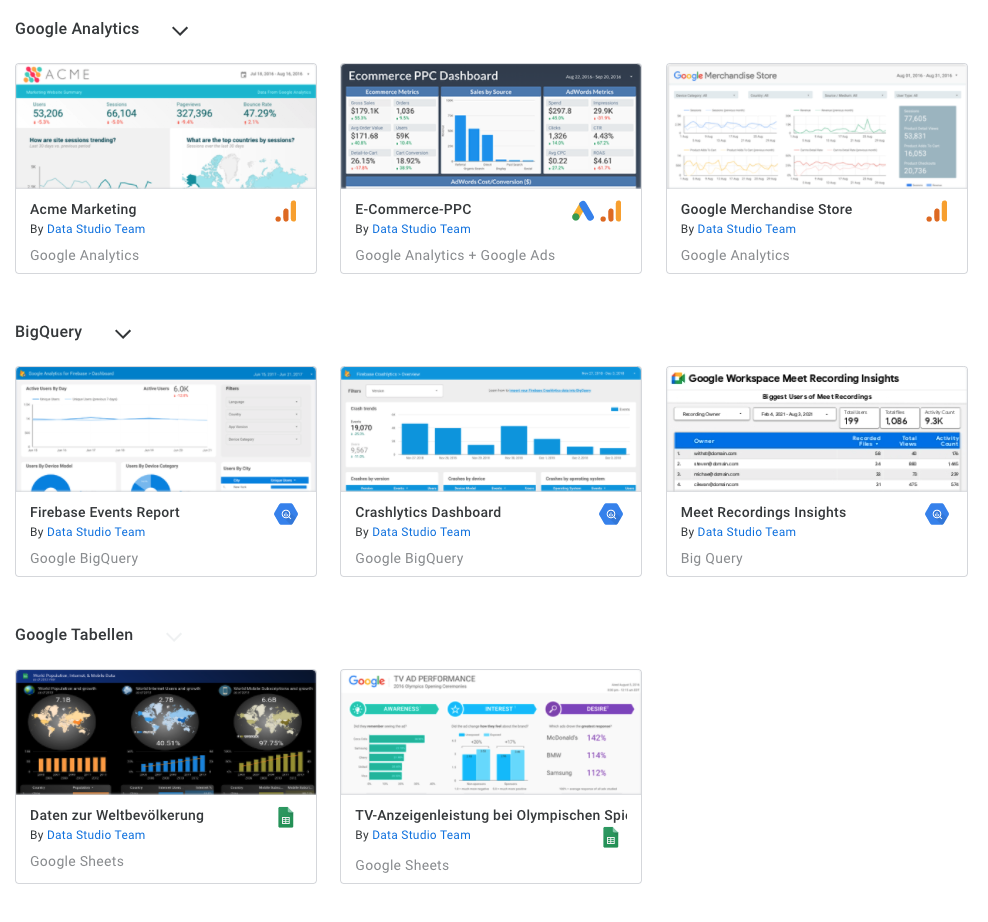The width and height of the screenshot is (988, 922).
Task: Click 'Google Analytics' label under Acme Marketing
Action: point(84,255)
